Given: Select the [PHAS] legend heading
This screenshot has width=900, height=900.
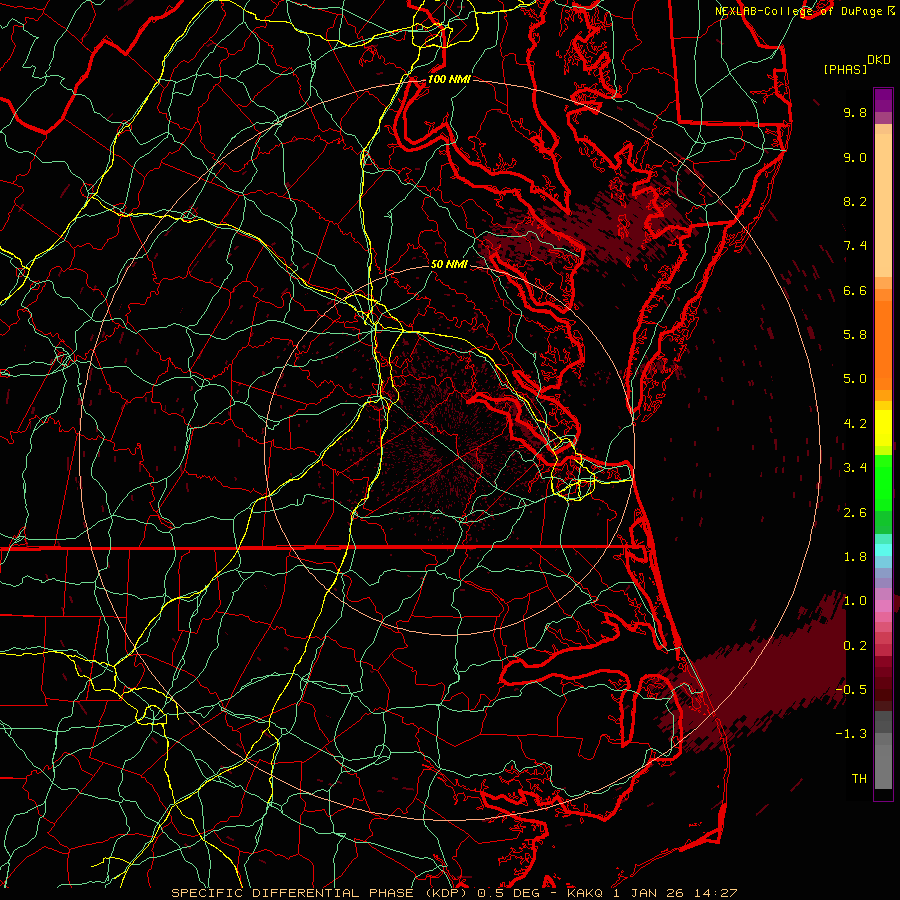Looking at the screenshot, I should [x=845, y=69].
